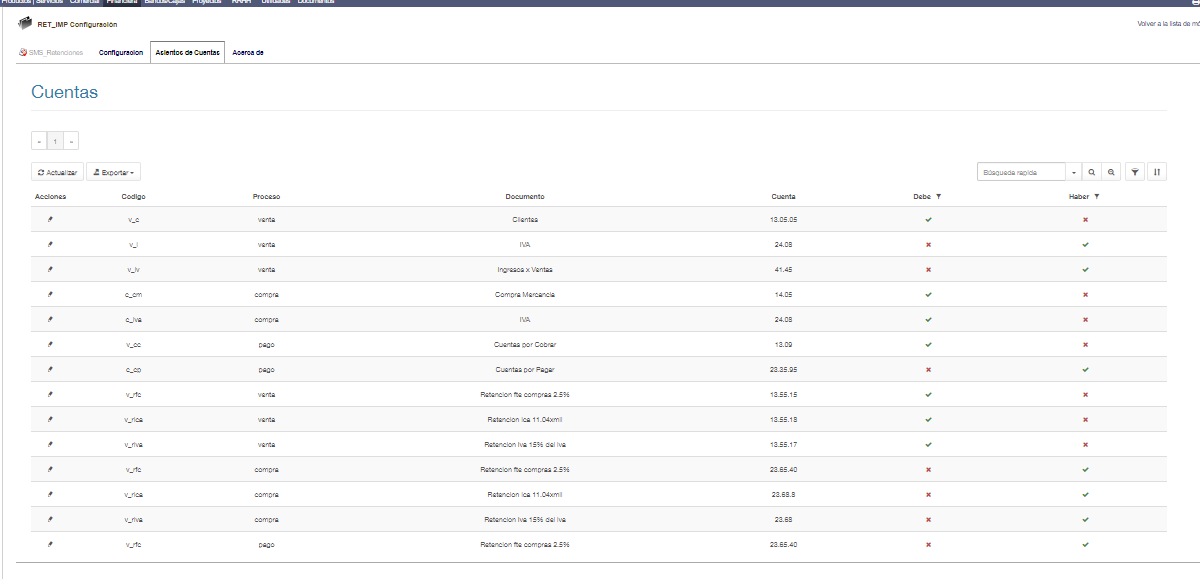Open the quick search field dropdown arrow
1200x588 pixels.
[x=1073, y=172]
